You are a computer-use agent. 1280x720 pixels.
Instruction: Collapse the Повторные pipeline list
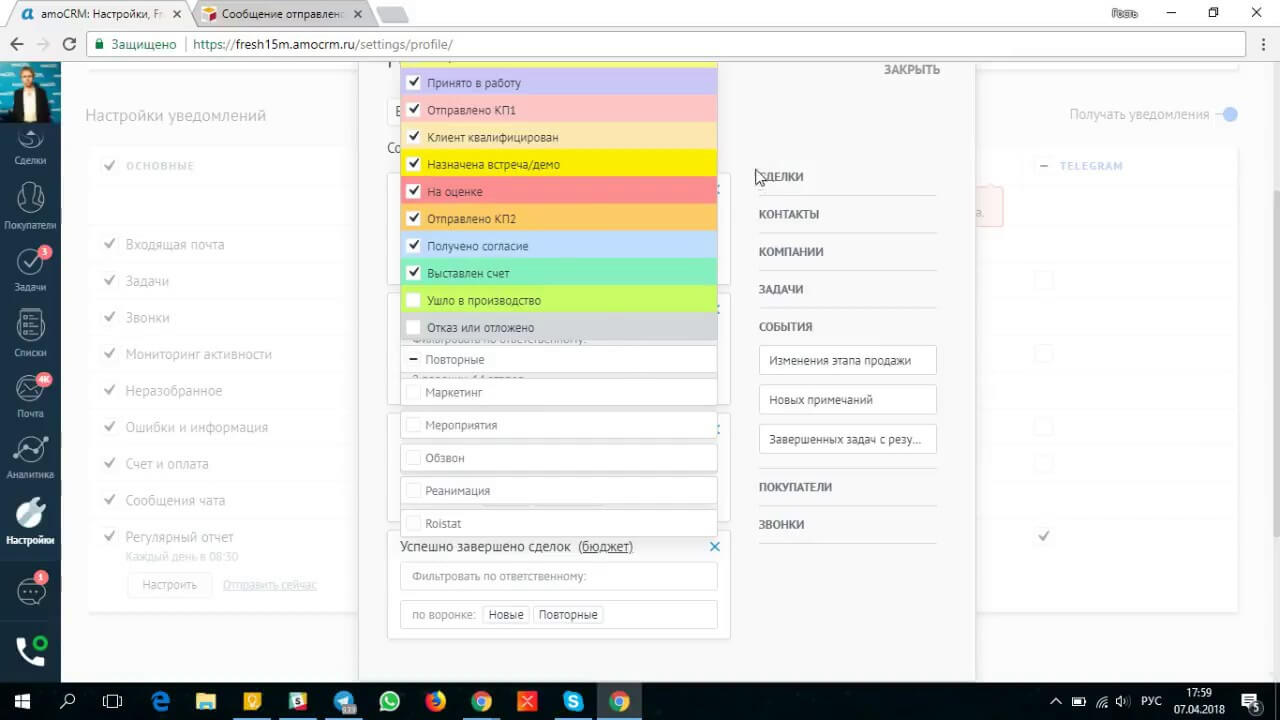[413, 359]
